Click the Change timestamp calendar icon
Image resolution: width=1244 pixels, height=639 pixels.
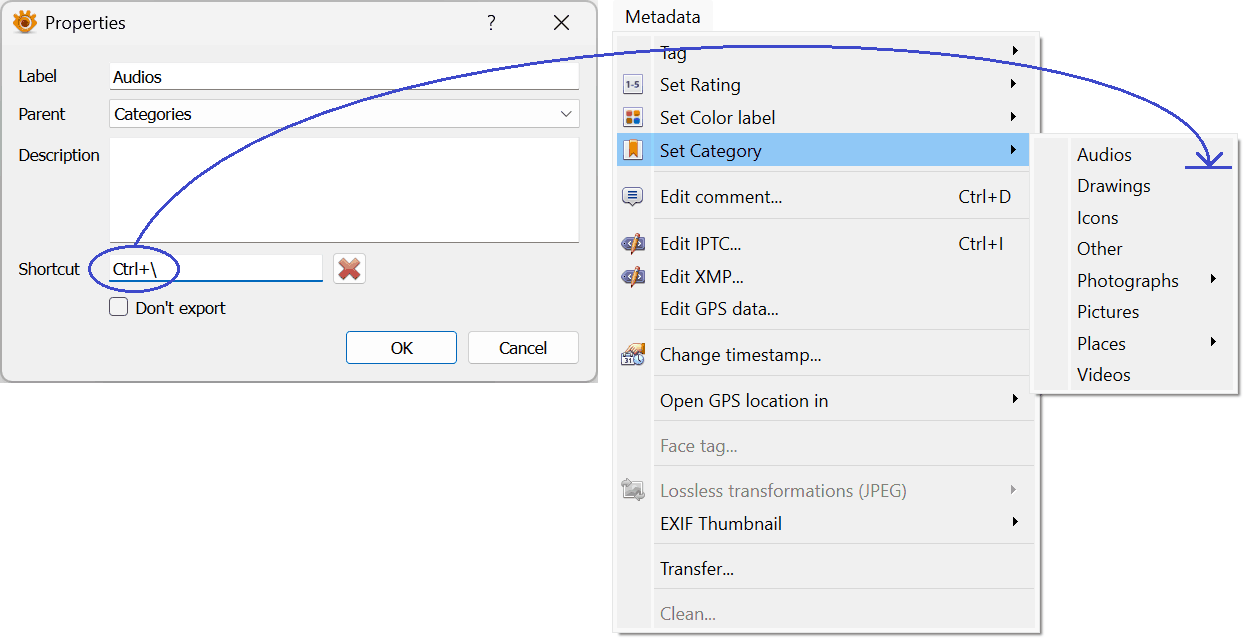click(632, 355)
